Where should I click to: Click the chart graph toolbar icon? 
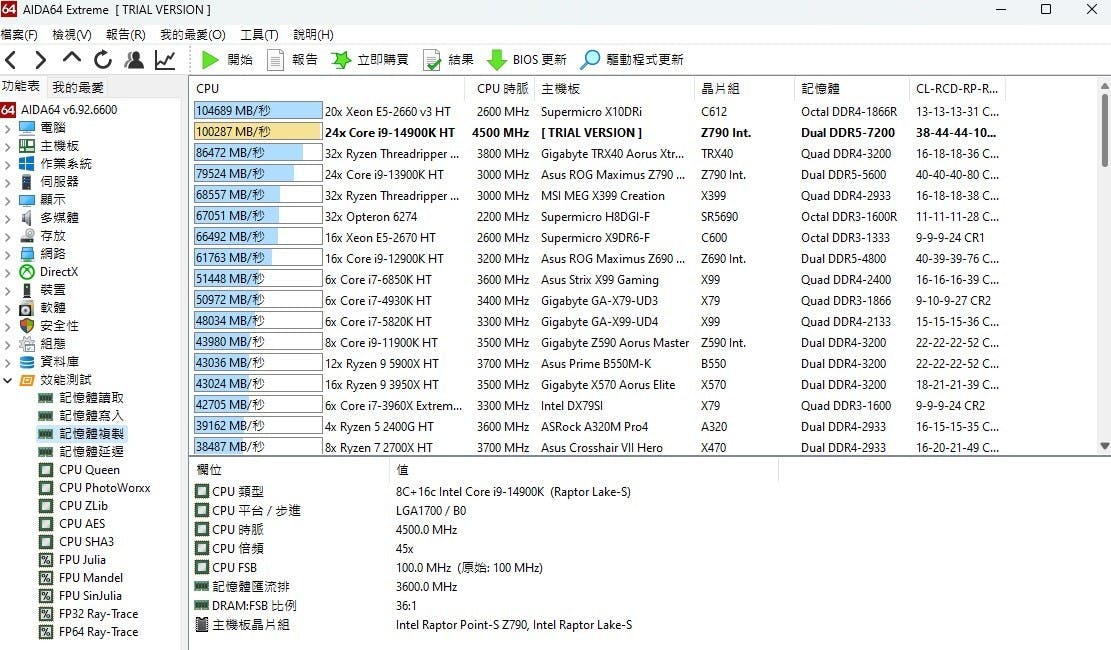(x=165, y=60)
